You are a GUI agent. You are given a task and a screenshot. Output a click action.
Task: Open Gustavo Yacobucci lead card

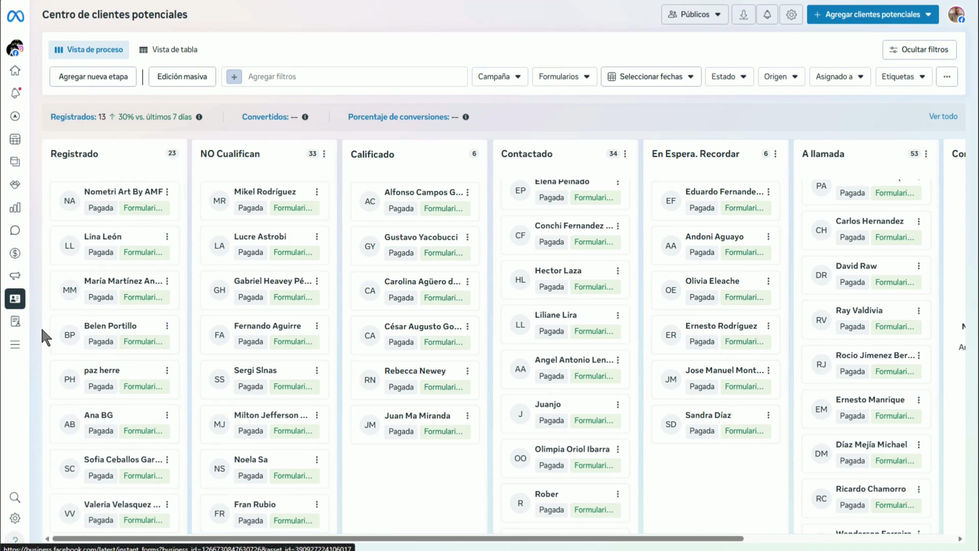(415, 246)
